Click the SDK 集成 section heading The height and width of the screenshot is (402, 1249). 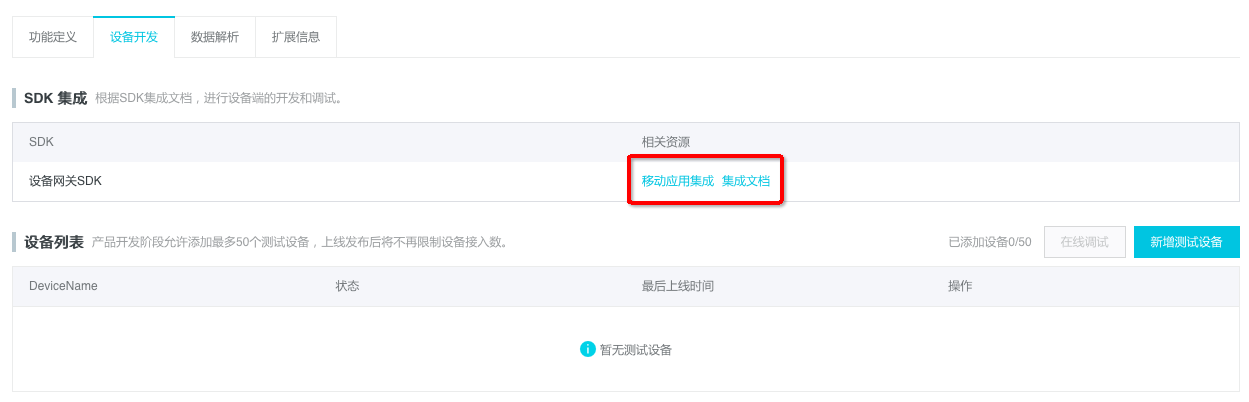[55, 98]
